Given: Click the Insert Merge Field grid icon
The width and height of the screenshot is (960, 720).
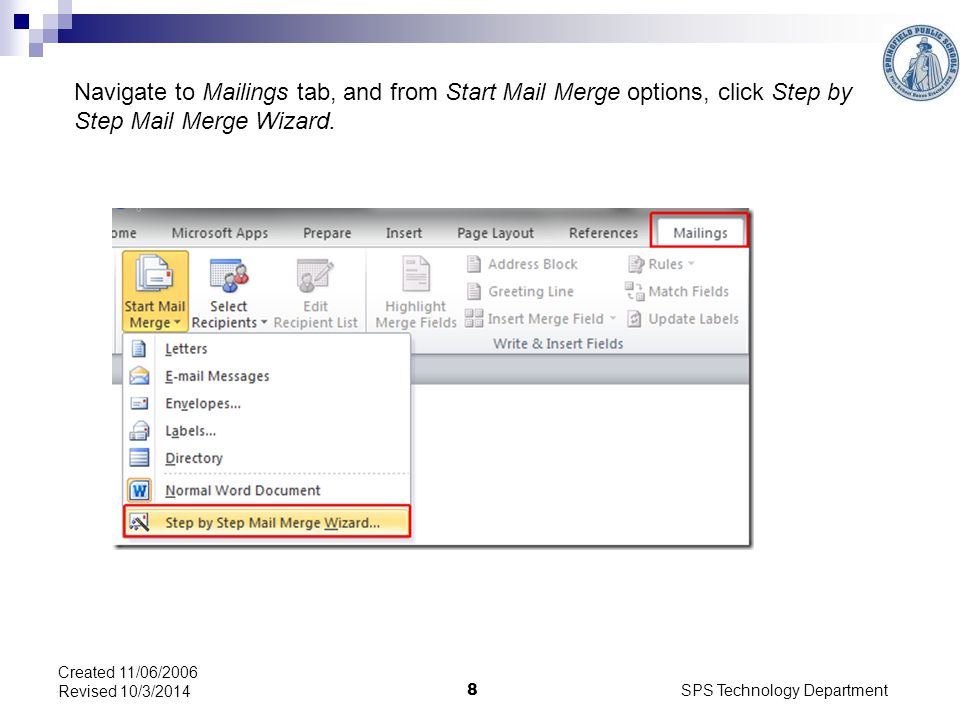Looking at the screenshot, I should tap(473, 318).
